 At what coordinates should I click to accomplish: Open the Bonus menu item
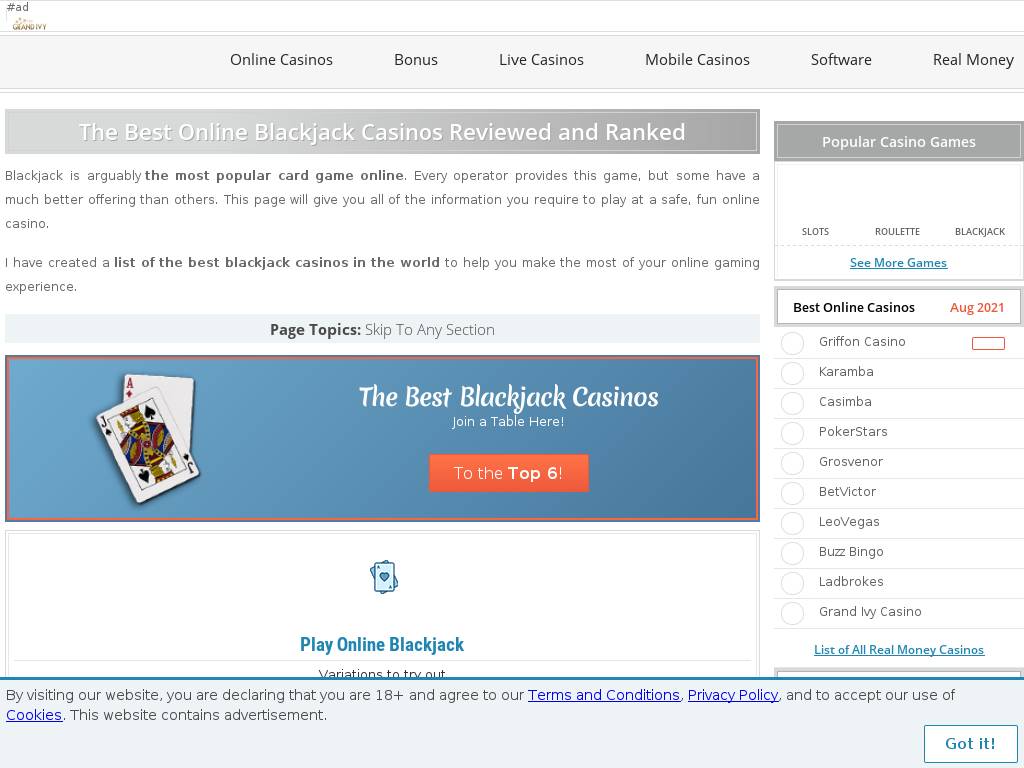point(416,60)
